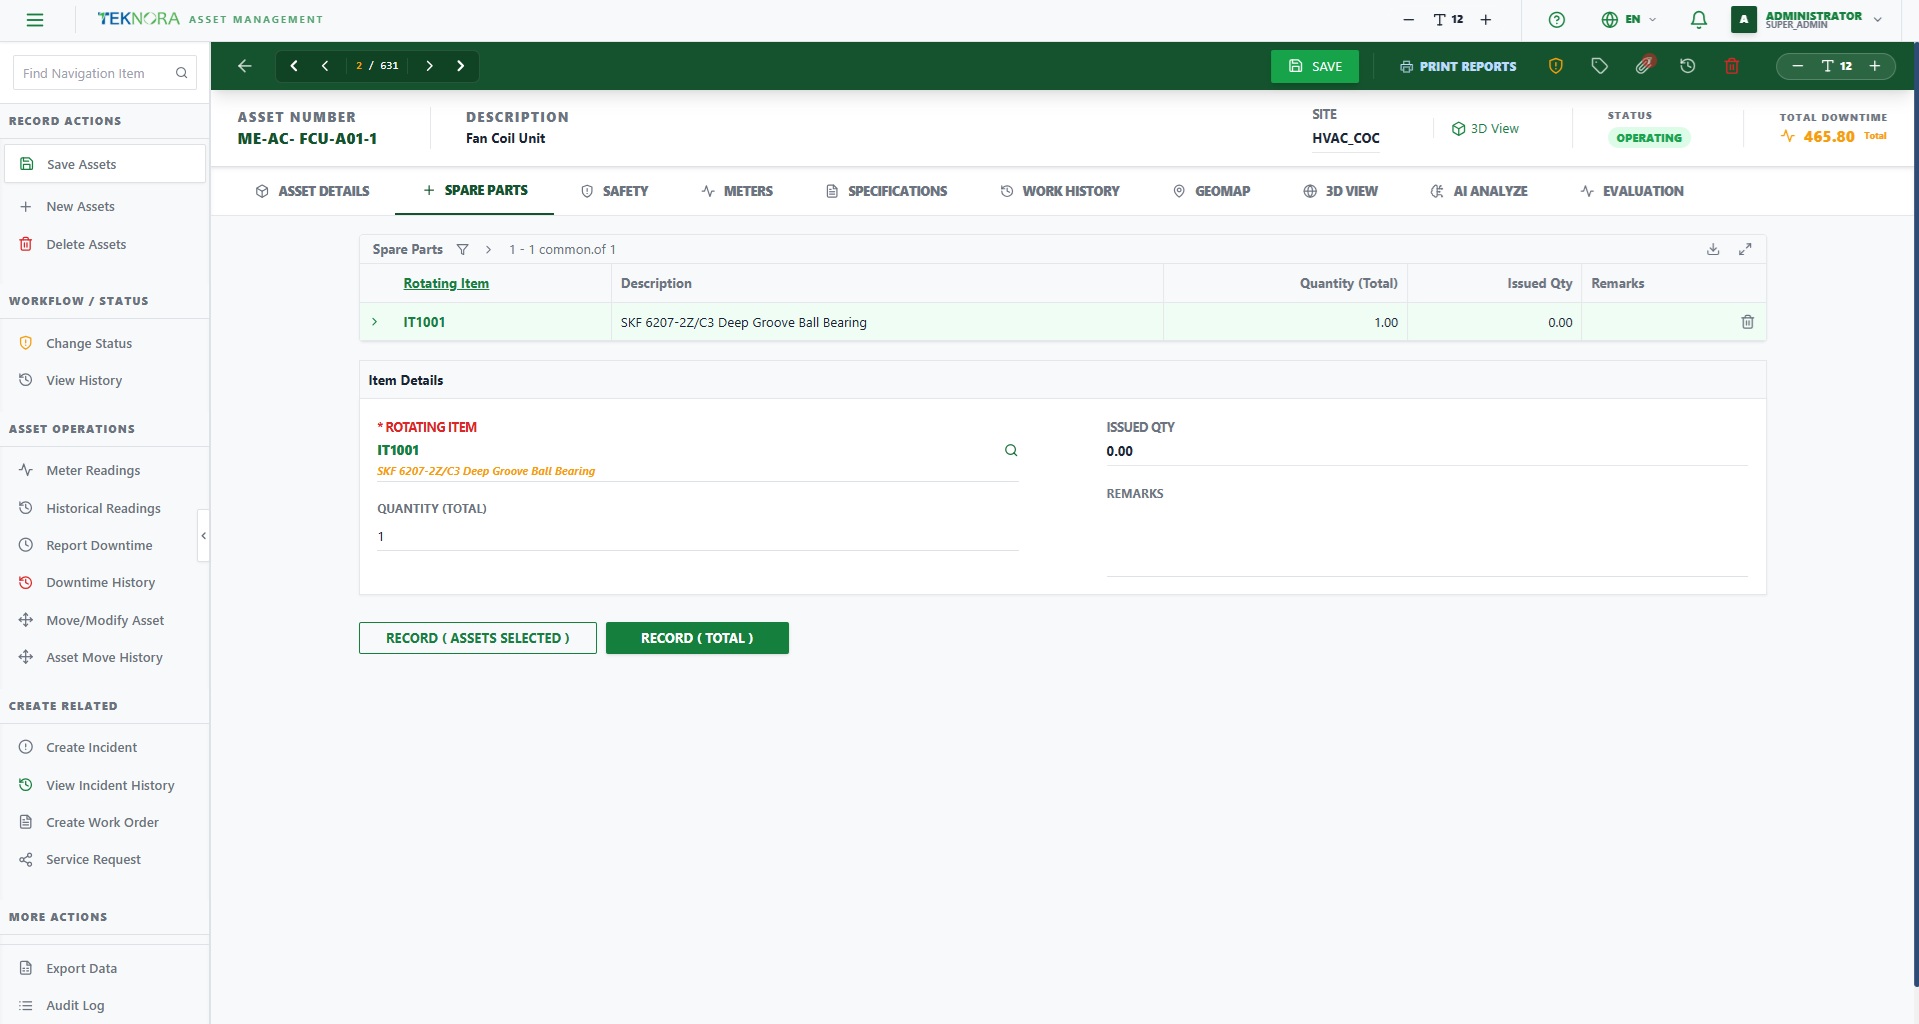Click the history clock icon in toolbar

pos(1688,66)
